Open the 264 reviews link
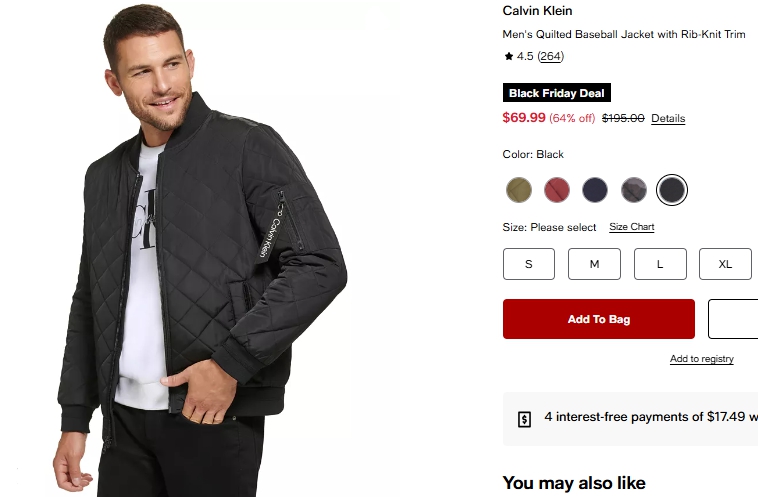Image resolution: width=758 pixels, height=497 pixels. 551,56
